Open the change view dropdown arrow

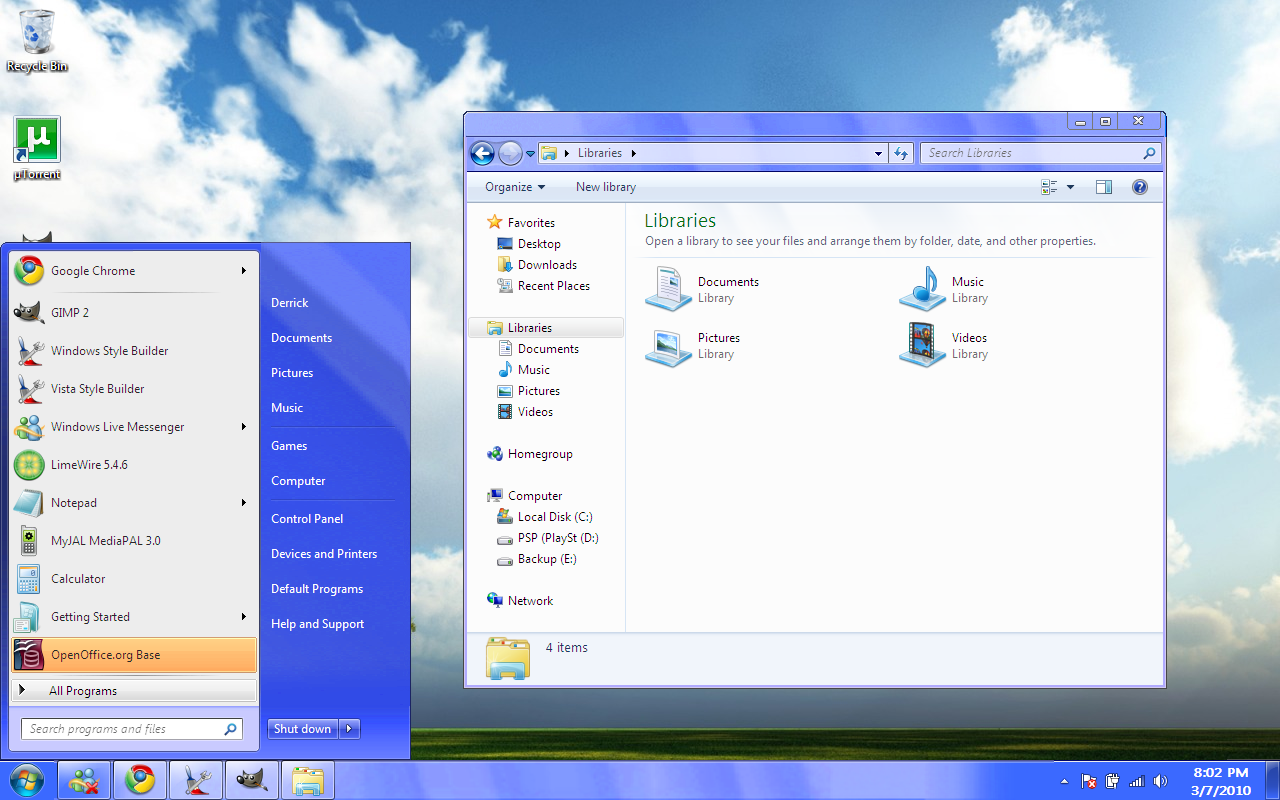pos(1070,187)
